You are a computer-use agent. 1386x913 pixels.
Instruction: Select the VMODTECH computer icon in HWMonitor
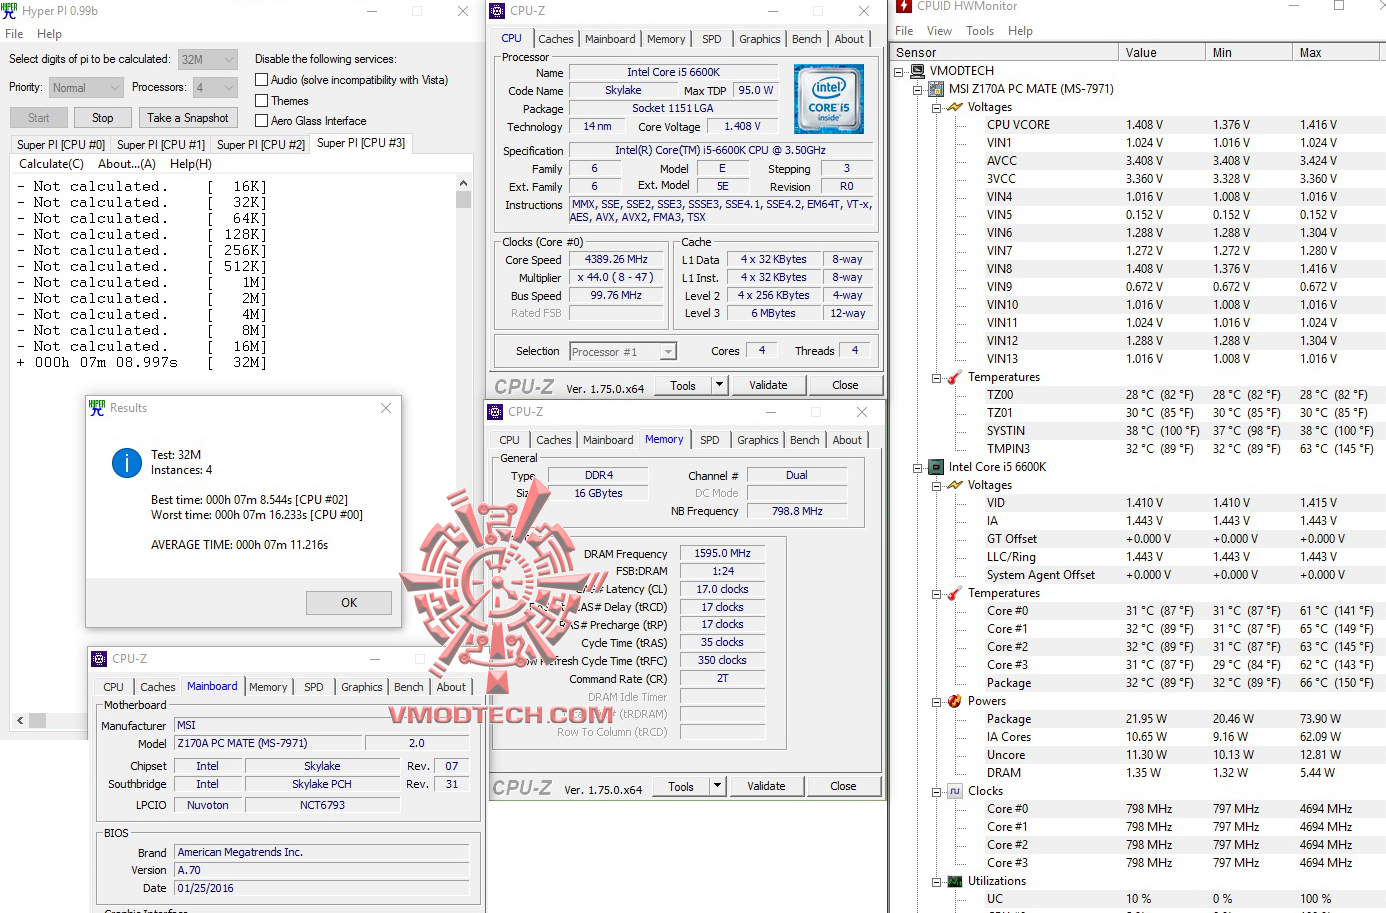[918, 71]
